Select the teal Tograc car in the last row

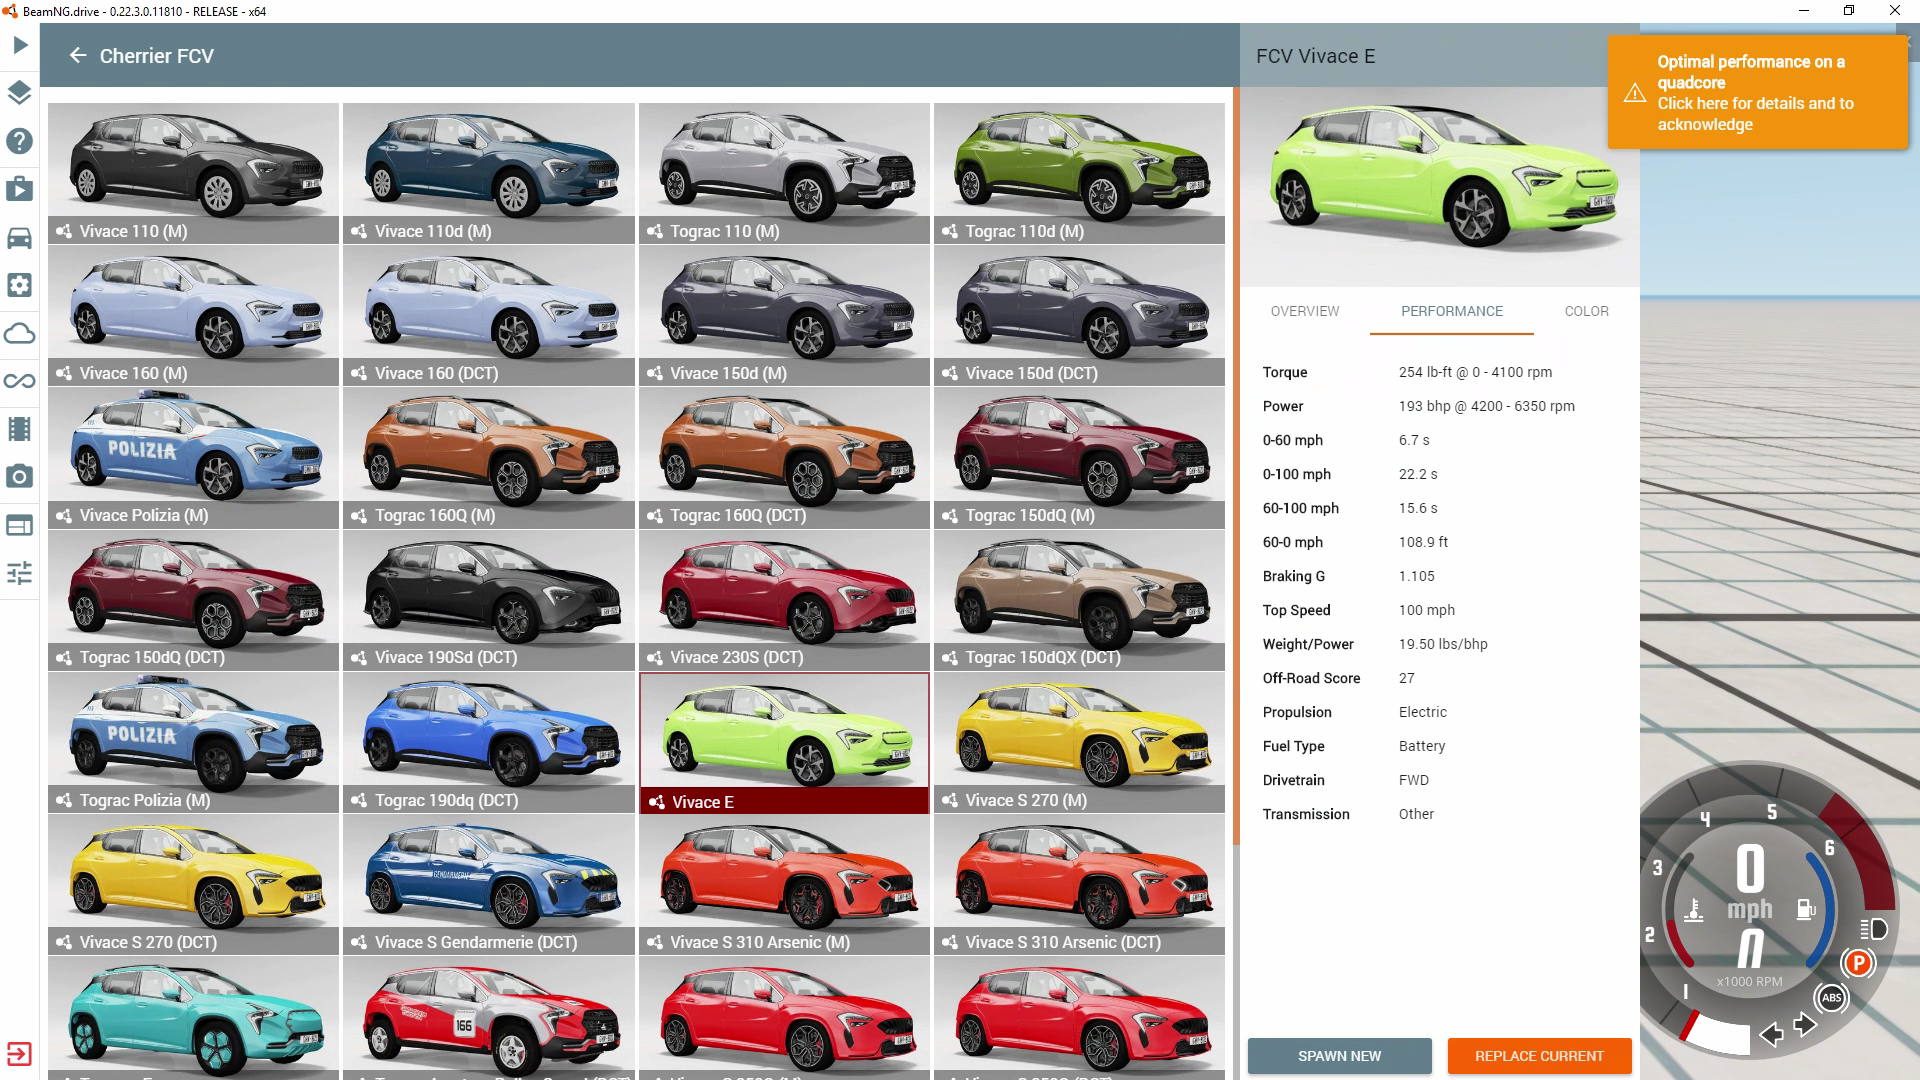193,1017
